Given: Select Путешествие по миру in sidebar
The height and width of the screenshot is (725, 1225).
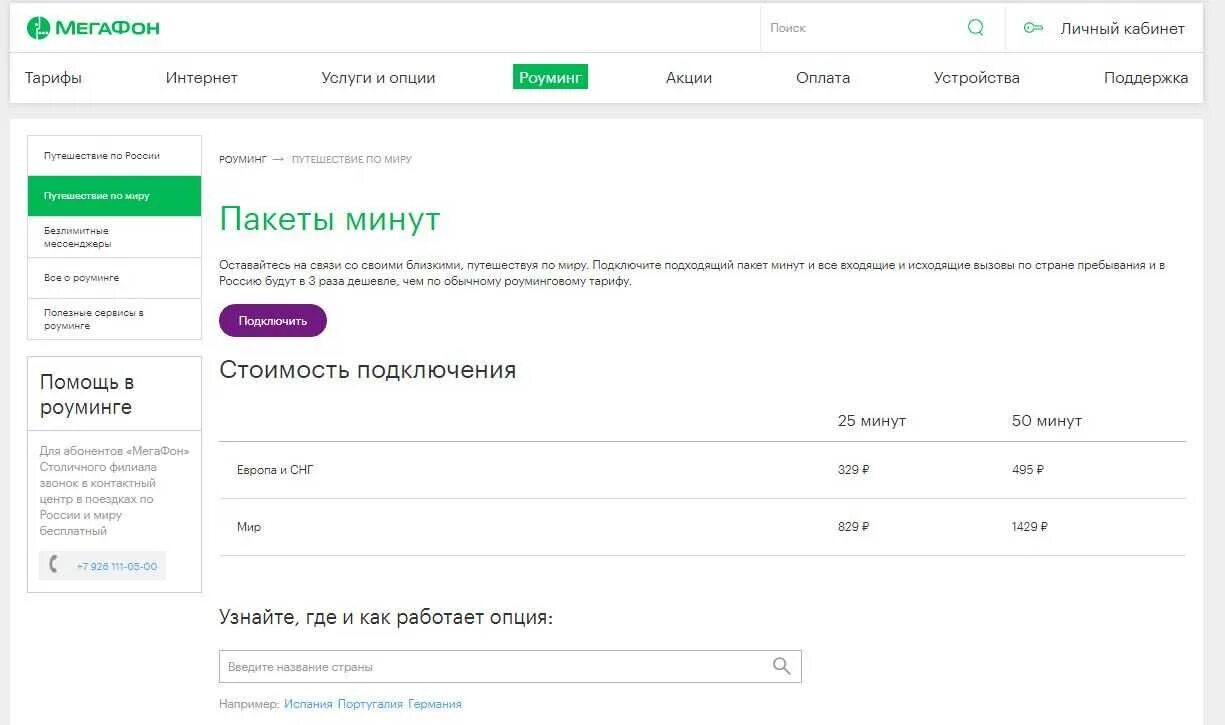Looking at the screenshot, I should point(114,196).
